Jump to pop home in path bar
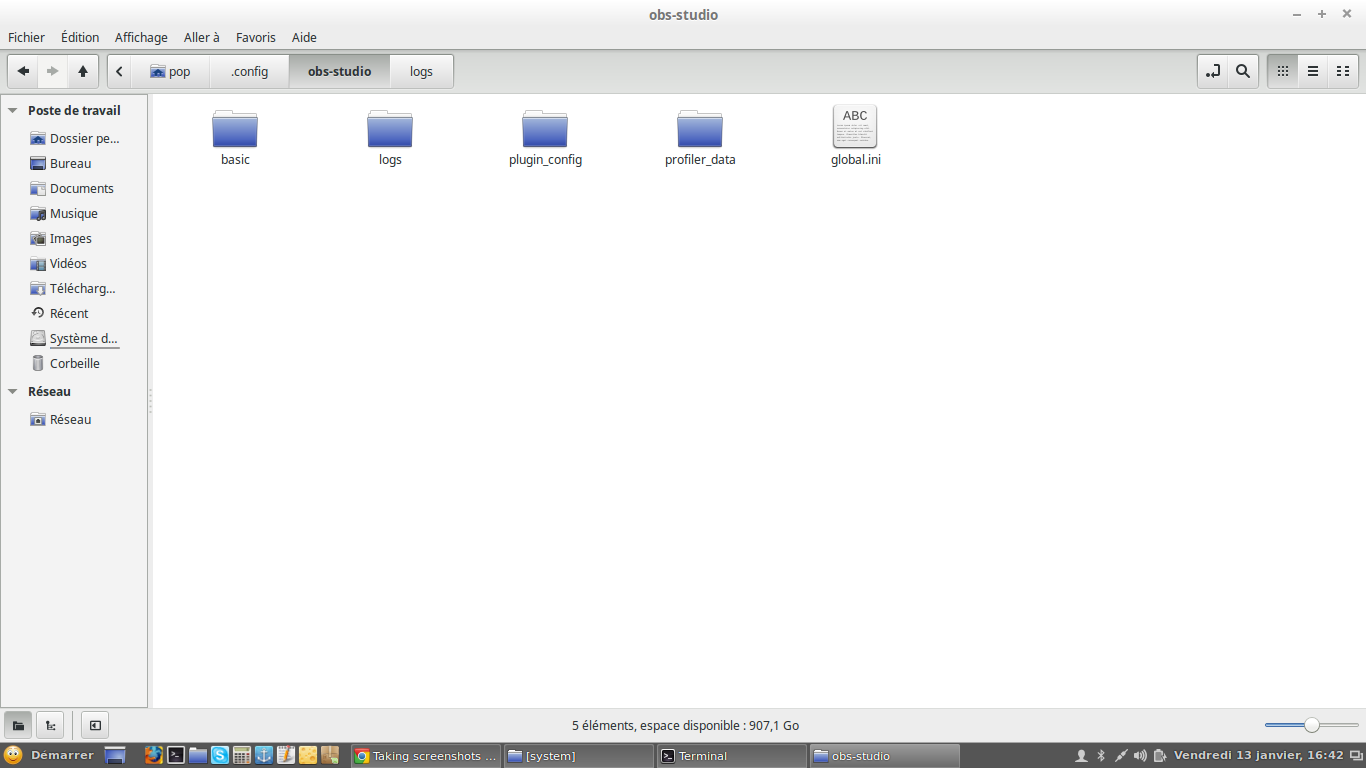This screenshot has width=1366, height=768. 171,71
